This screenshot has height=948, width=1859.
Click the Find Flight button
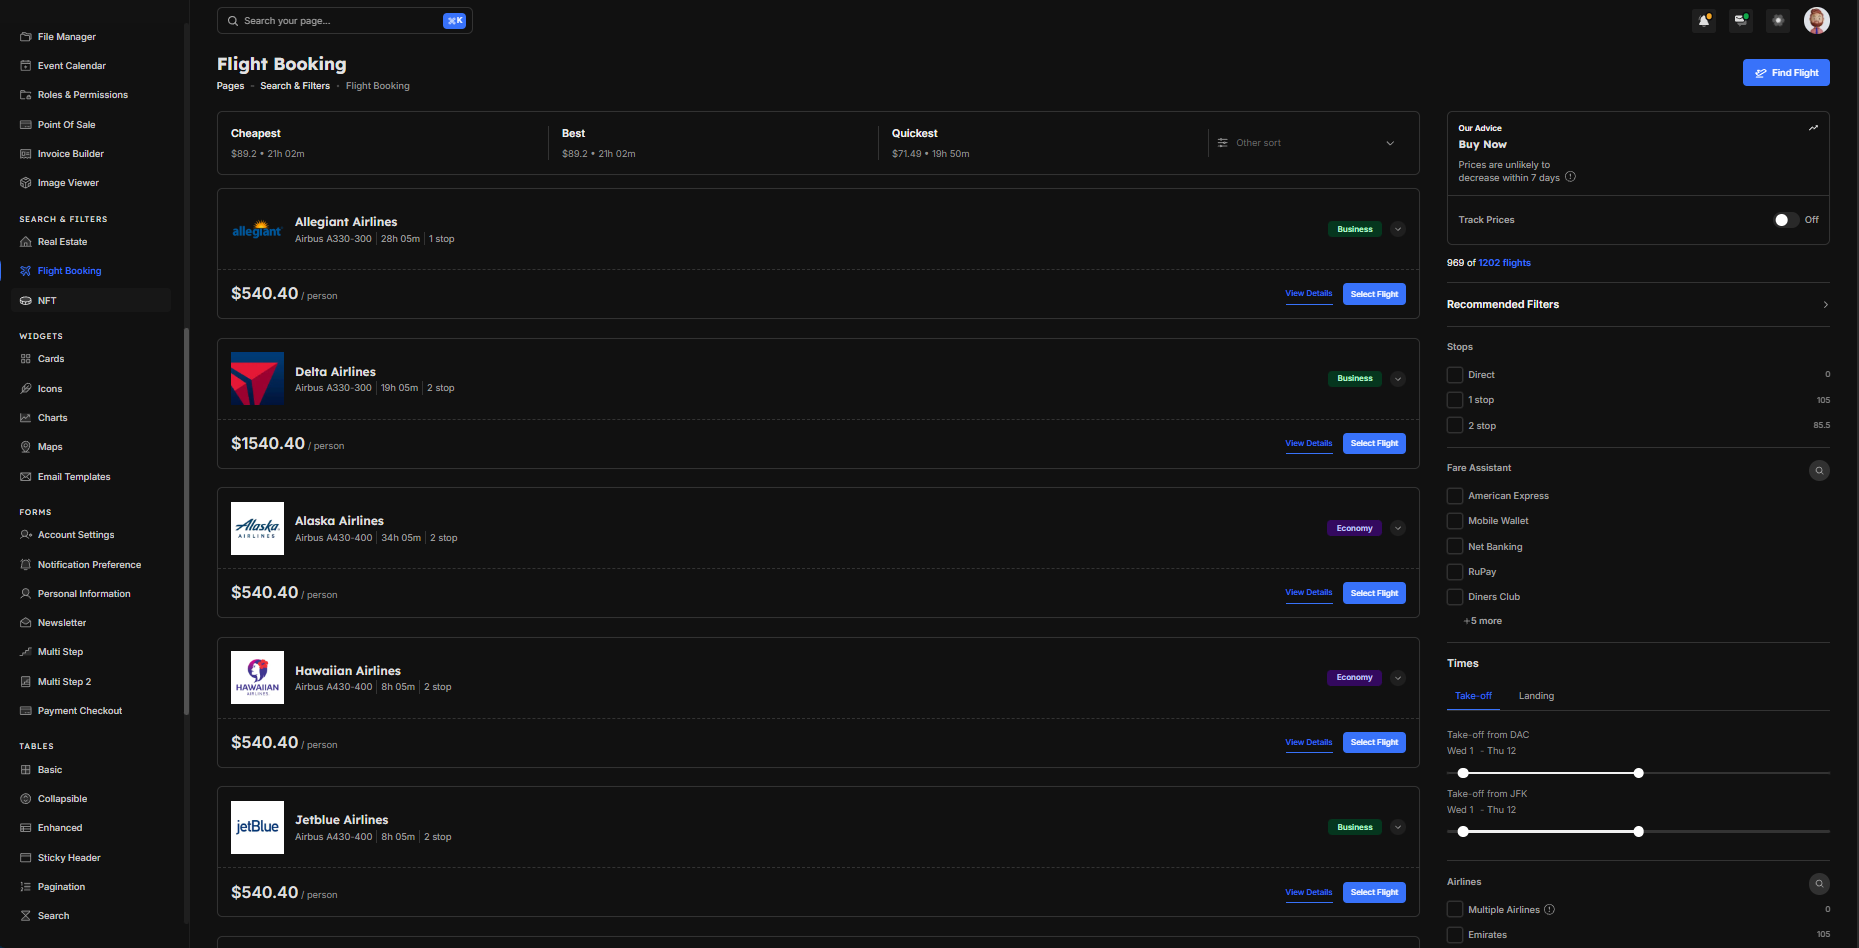[1786, 73]
